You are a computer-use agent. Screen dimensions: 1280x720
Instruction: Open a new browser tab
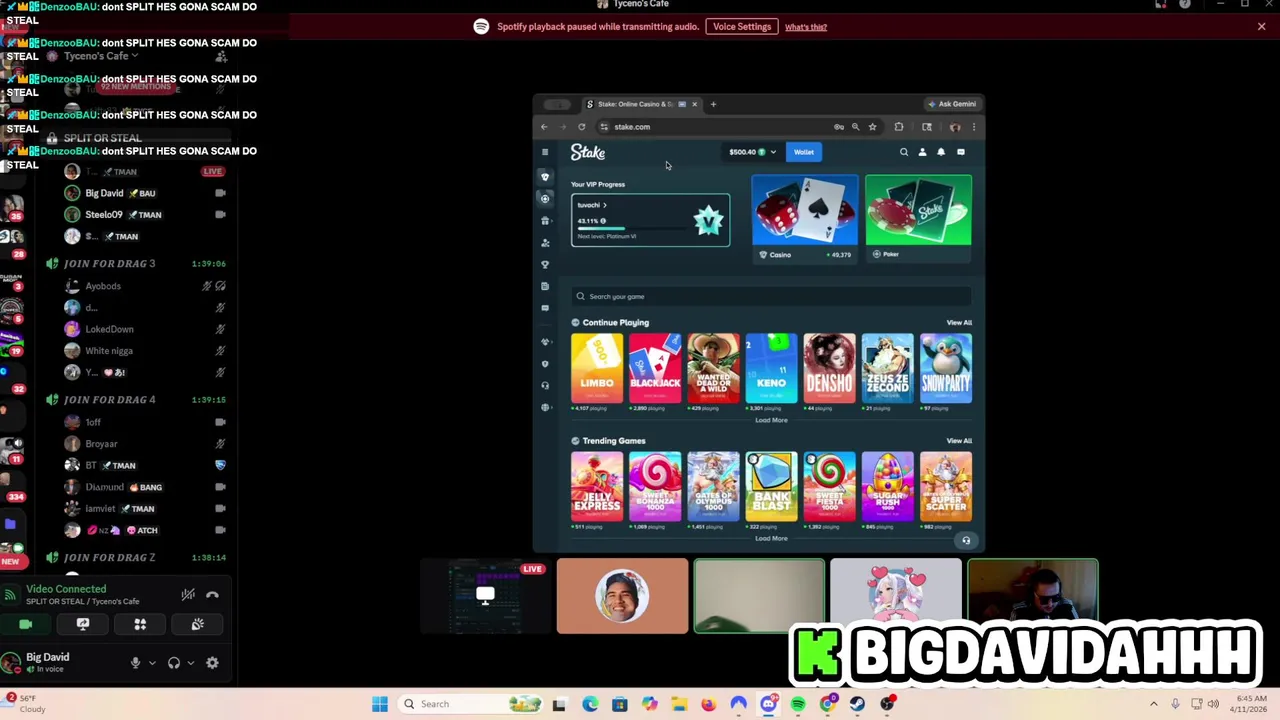713,104
